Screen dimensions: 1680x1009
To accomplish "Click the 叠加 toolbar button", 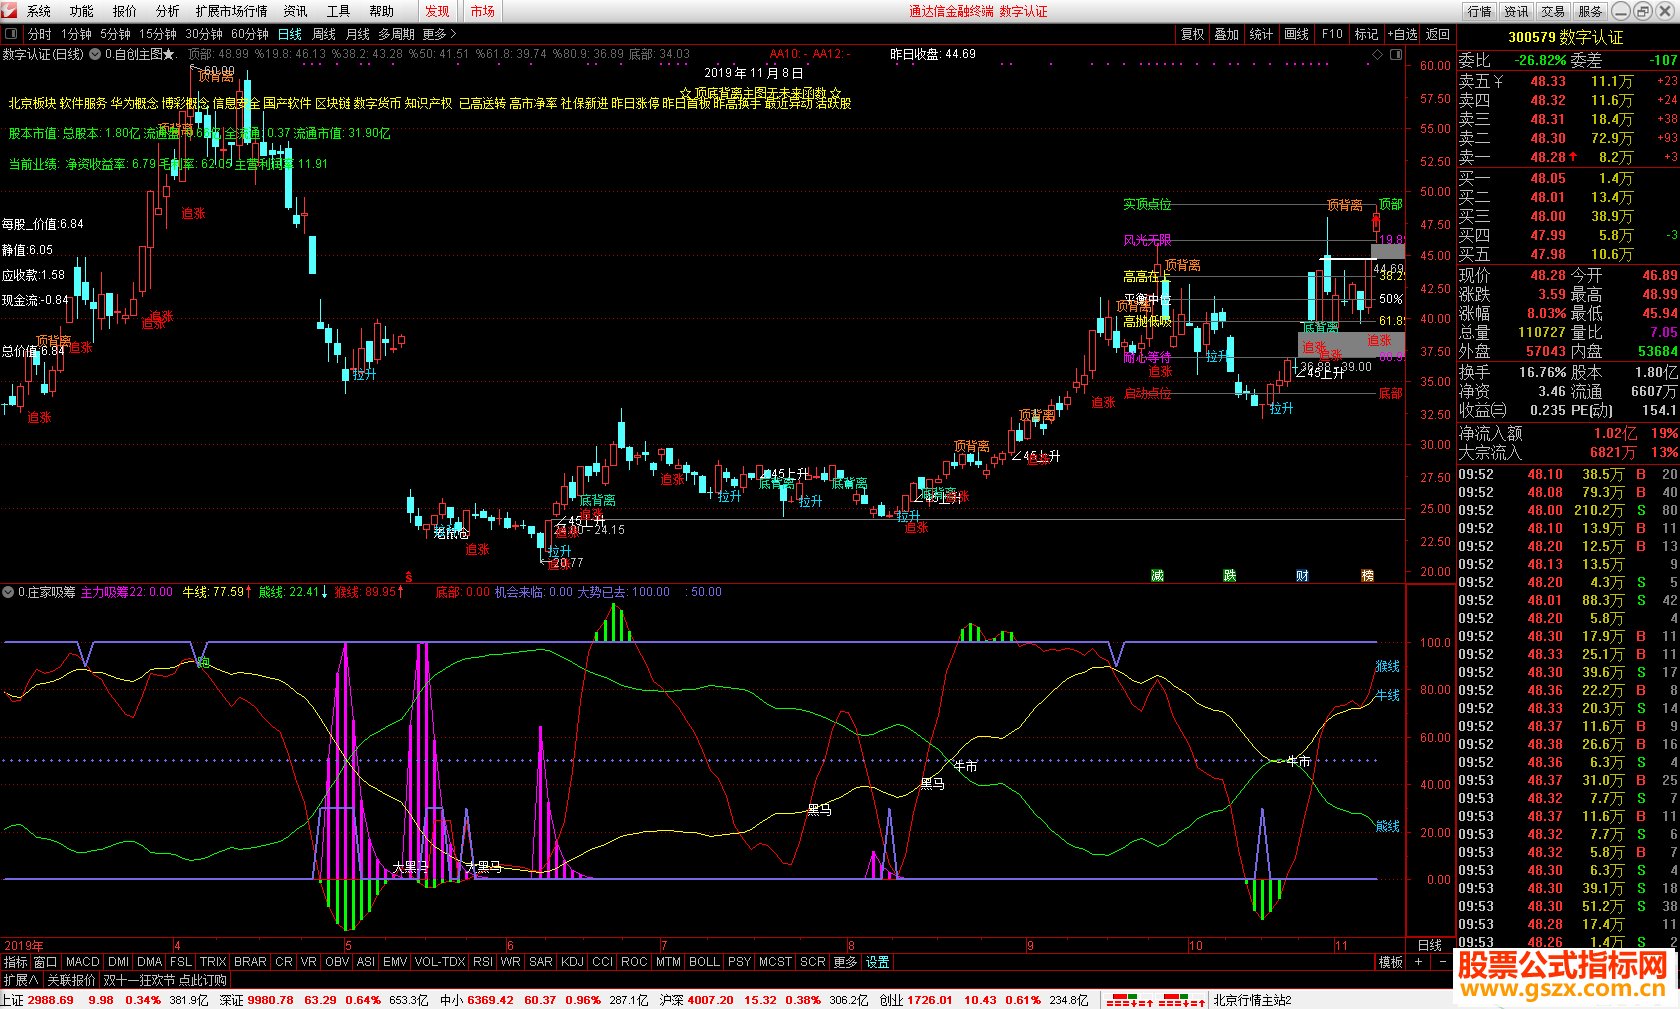I will click(x=1227, y=34).
